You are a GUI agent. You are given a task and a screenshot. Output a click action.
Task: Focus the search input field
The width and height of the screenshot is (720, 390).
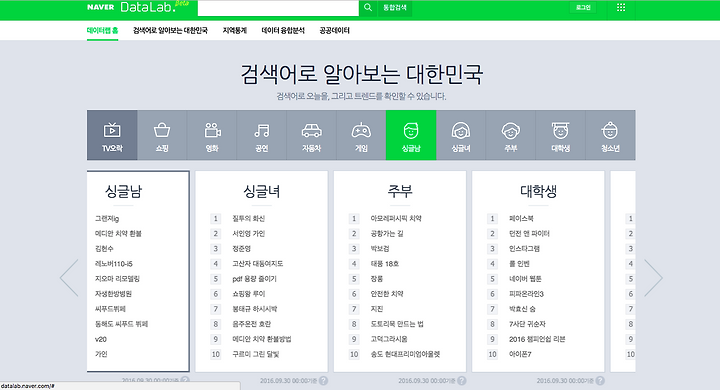coord(278,8)
